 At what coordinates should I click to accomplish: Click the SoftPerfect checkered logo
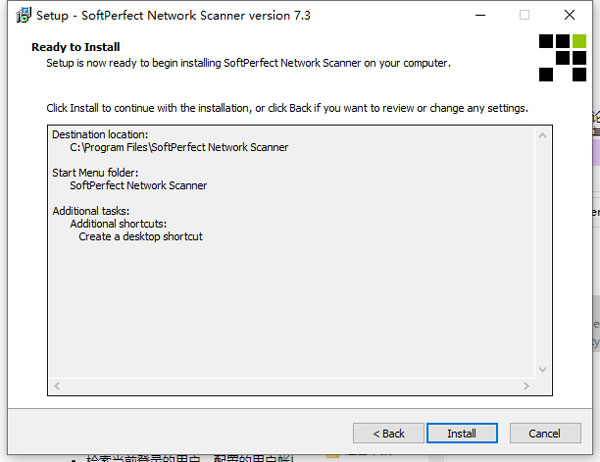coord(563,57)
